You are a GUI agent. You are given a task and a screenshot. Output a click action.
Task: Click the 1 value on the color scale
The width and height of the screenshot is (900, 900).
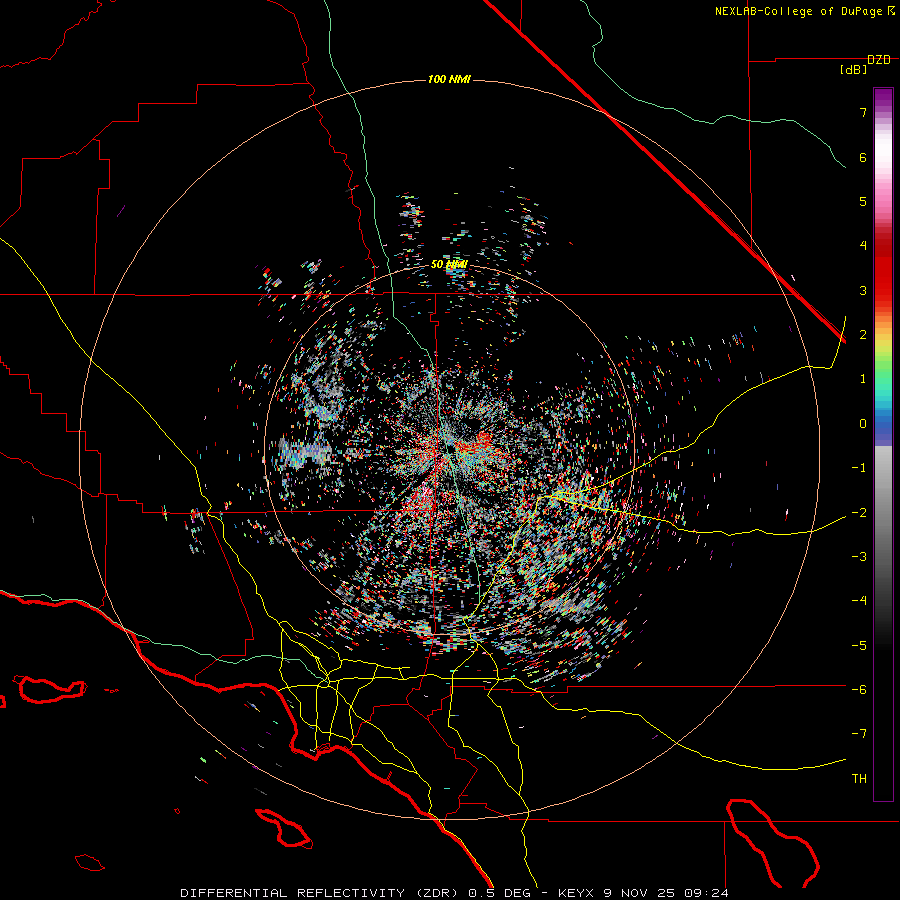pyautogui.click(x=863, y=379)
